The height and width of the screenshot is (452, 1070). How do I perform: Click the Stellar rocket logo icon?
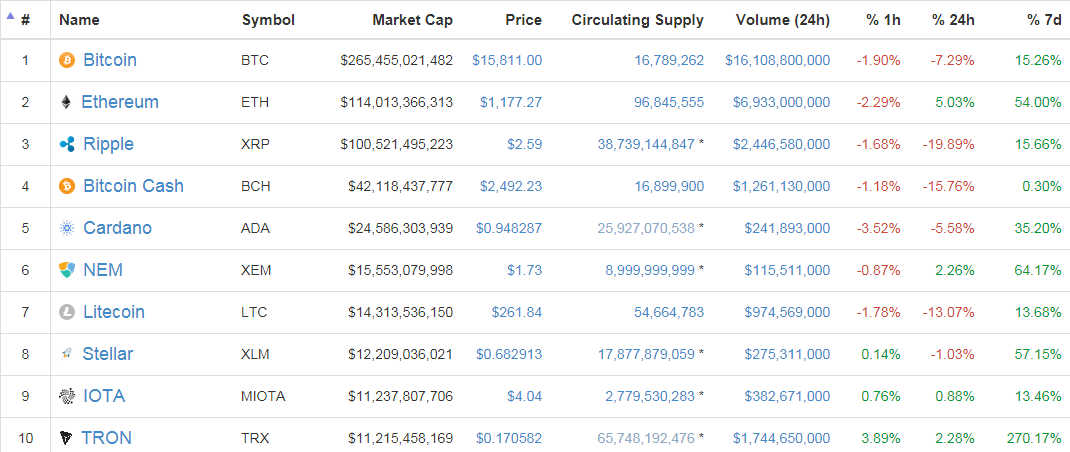click(67, 354)
